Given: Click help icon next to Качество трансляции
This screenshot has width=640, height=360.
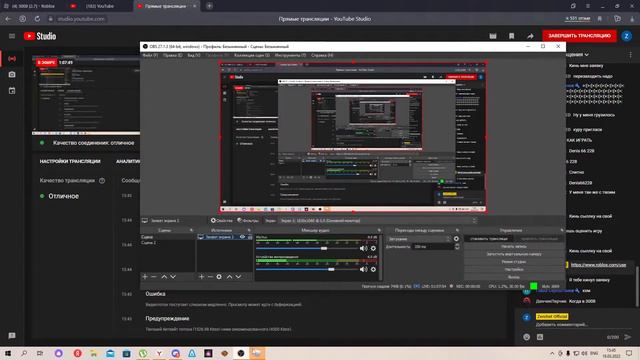Looking at the screenshot, I should (102, 180).
